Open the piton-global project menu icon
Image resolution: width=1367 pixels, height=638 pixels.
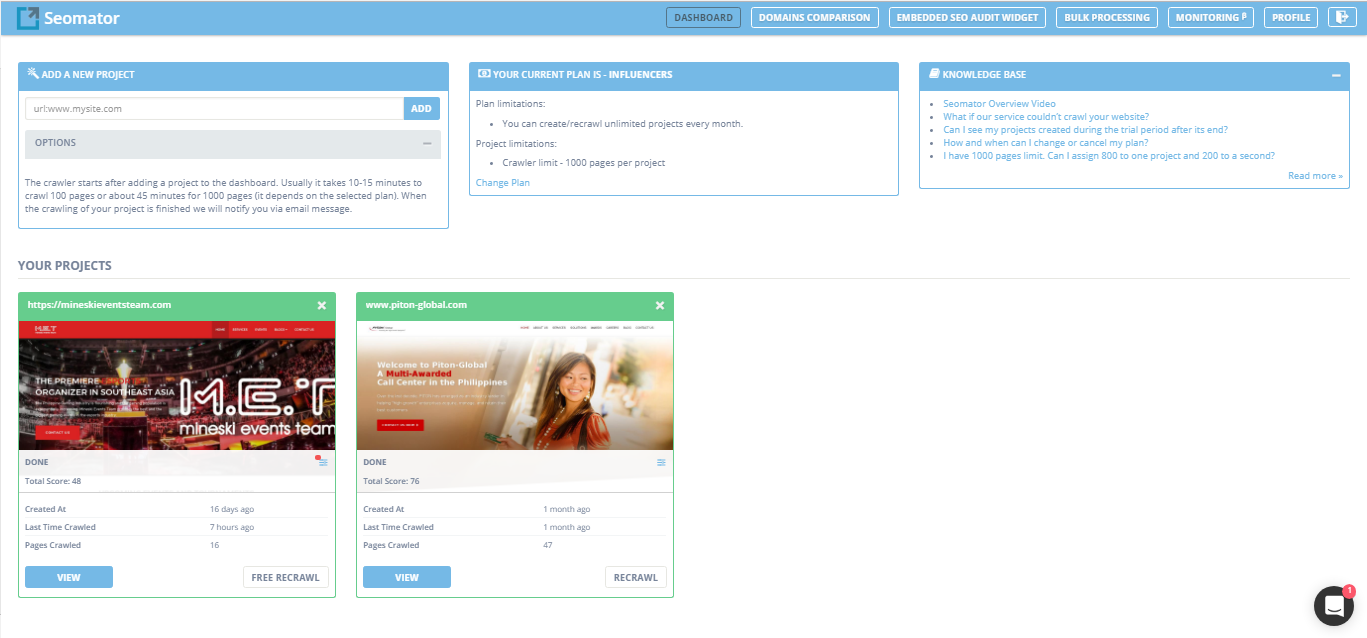click(x=661, y=463)
